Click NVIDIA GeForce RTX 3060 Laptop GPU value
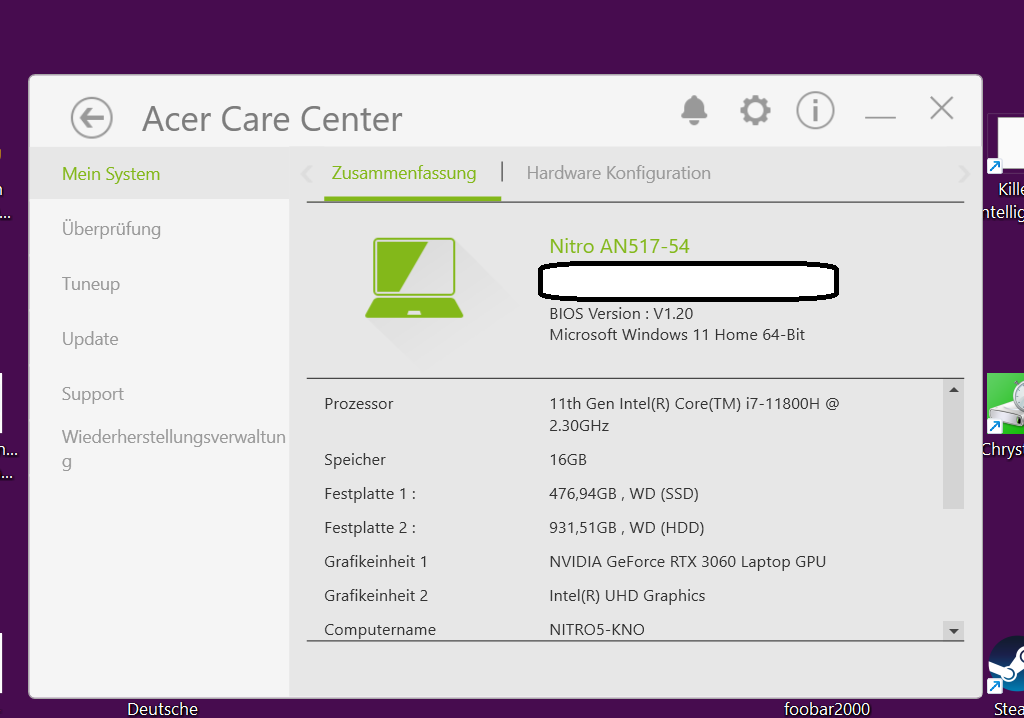 coord(687,562)
